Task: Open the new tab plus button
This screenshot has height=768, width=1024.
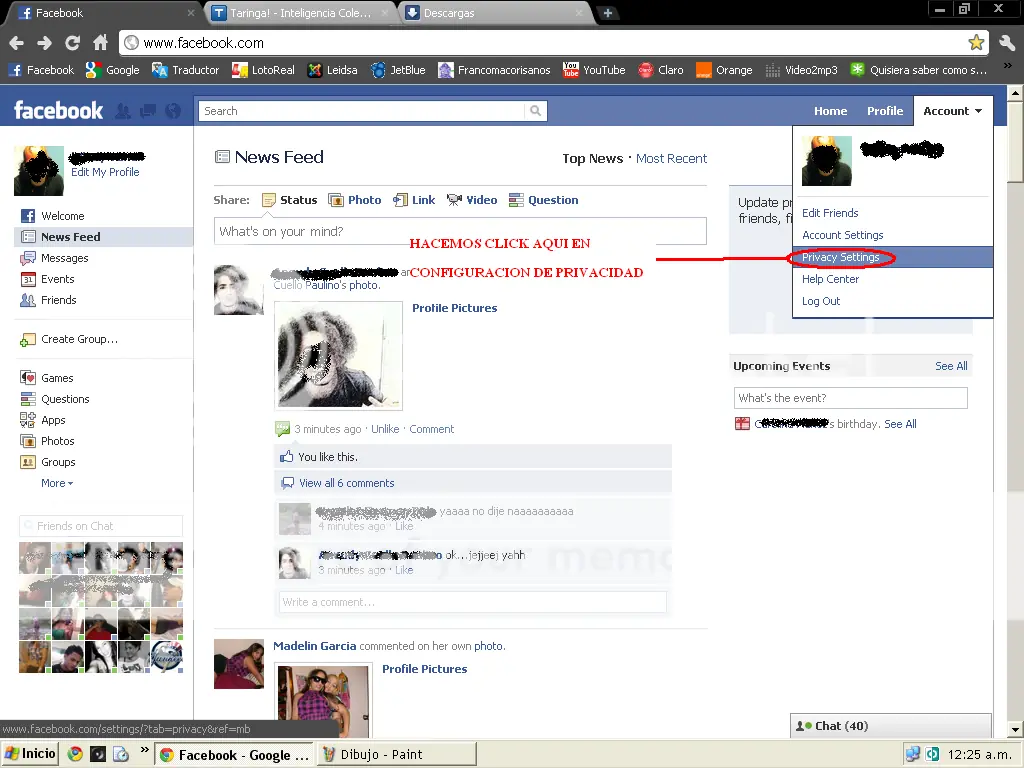Action: point(607,13)
